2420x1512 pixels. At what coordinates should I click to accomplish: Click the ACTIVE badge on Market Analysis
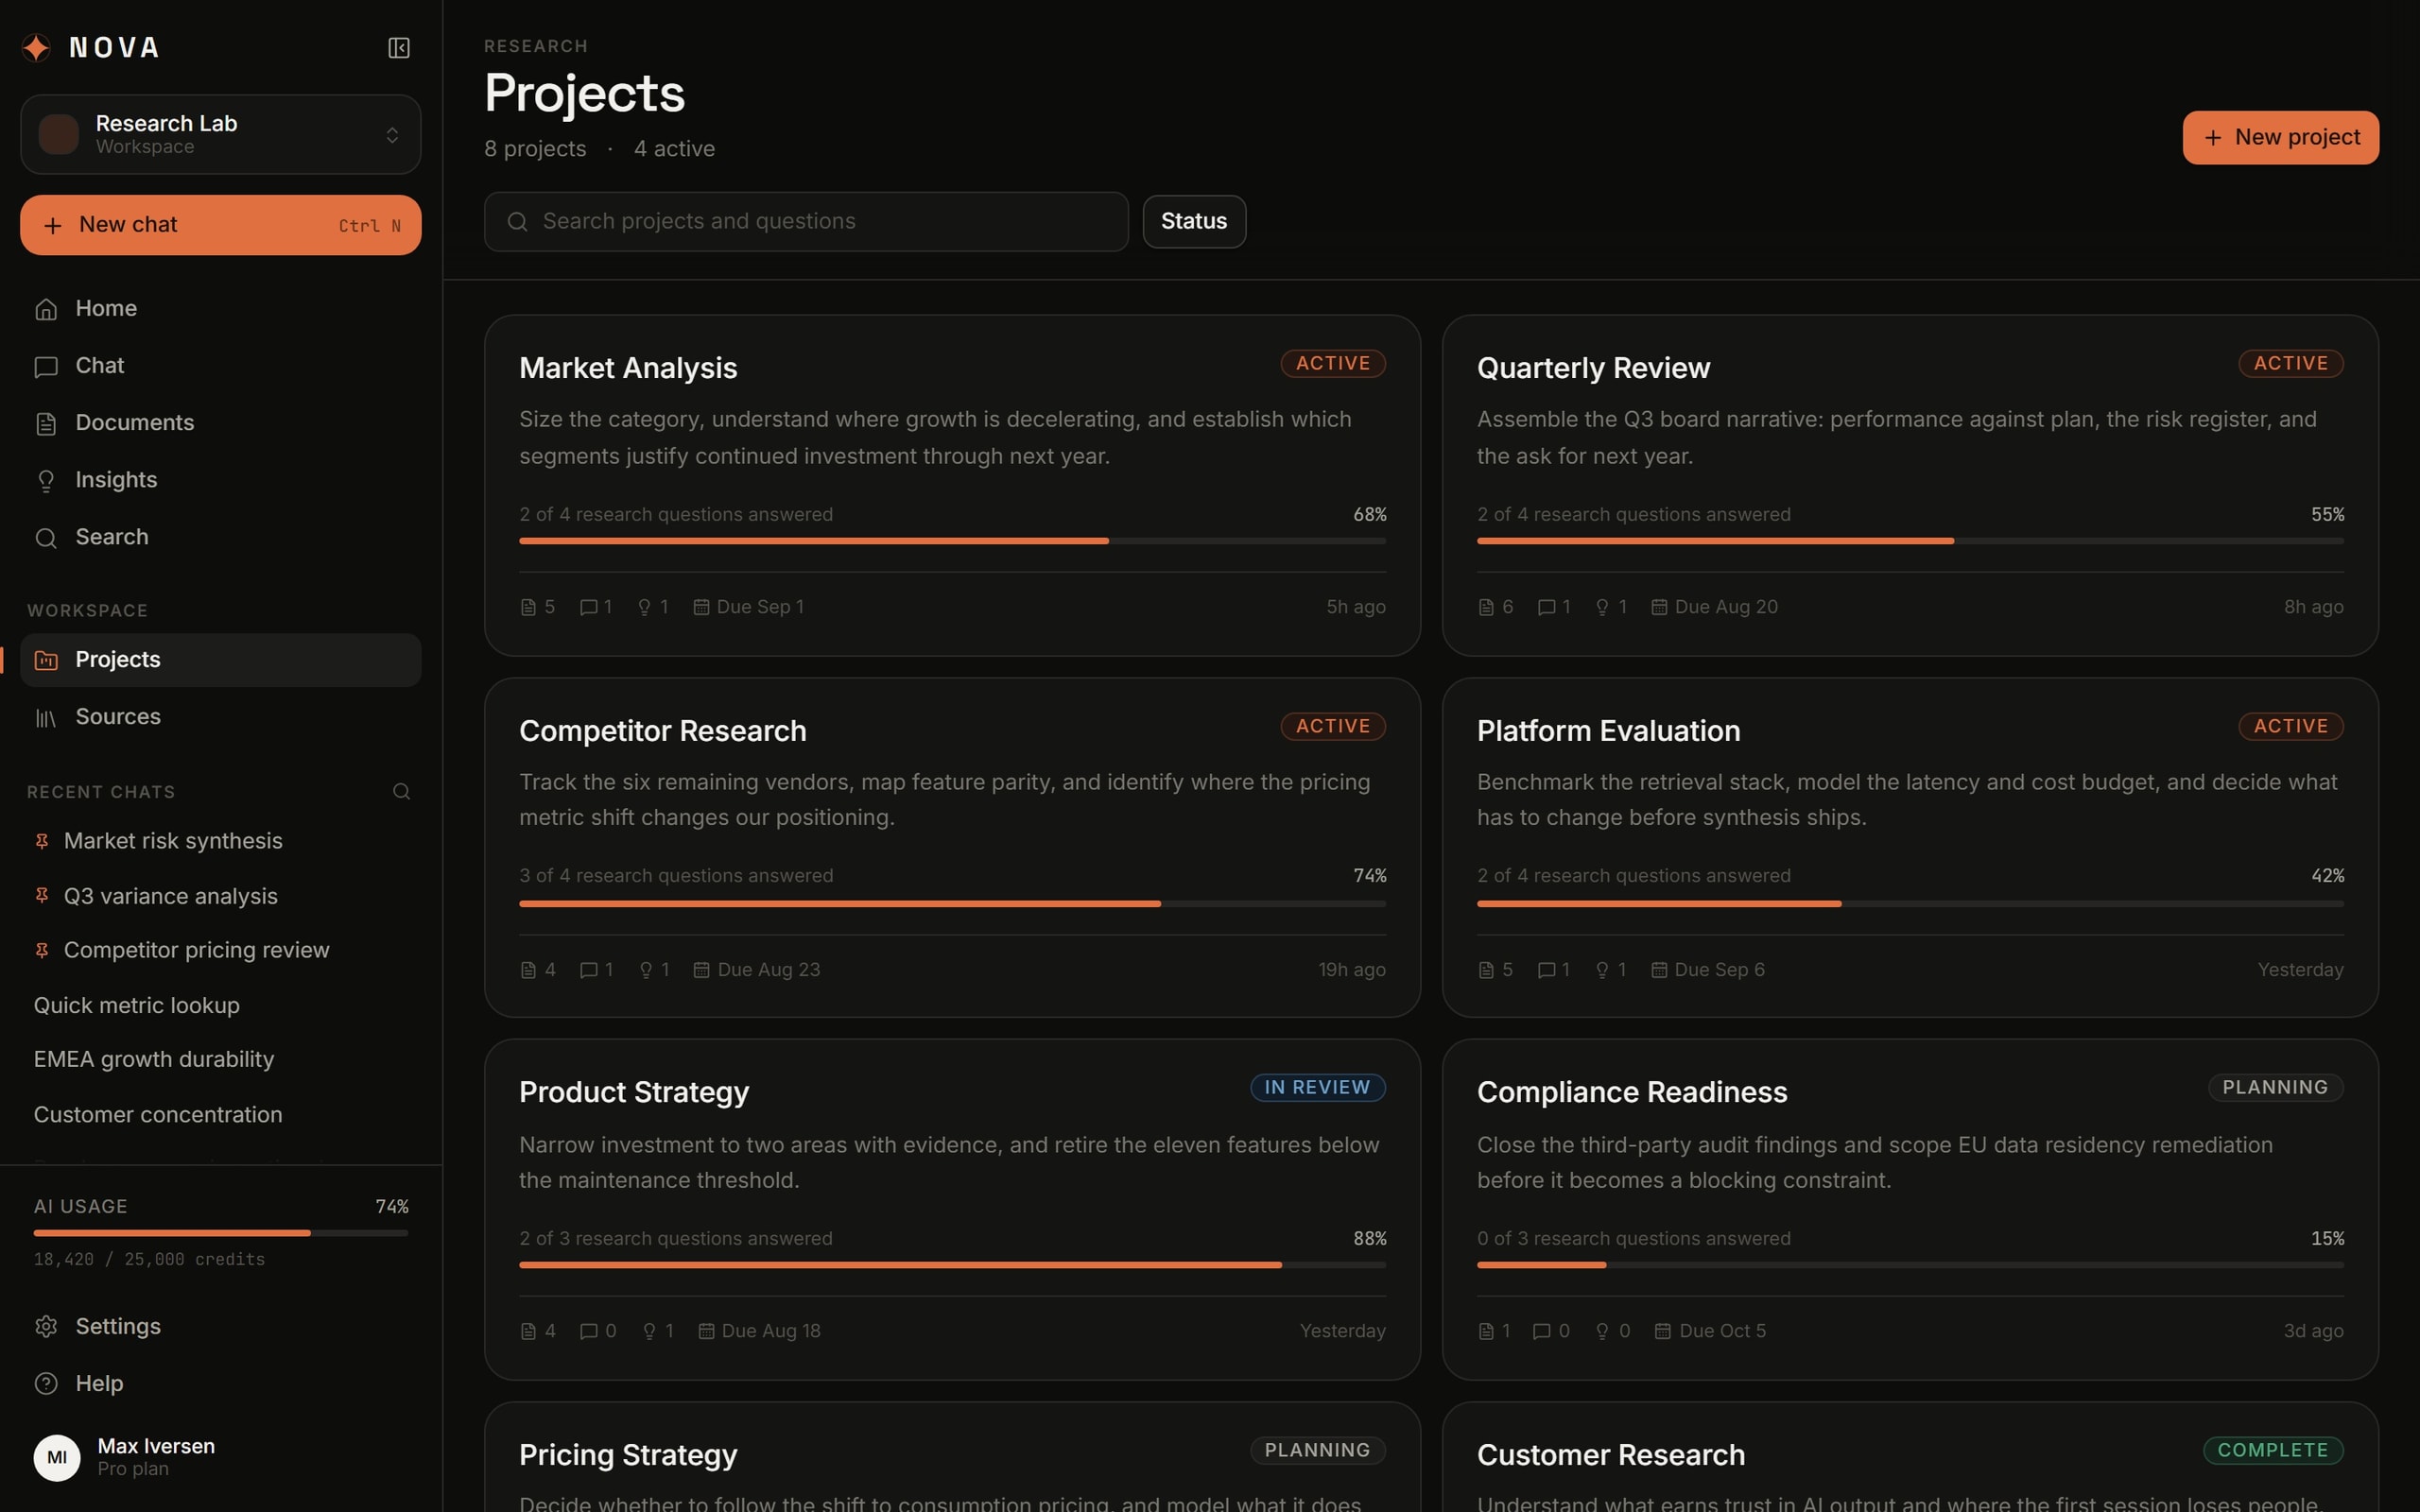click(x=1333, y=364)
